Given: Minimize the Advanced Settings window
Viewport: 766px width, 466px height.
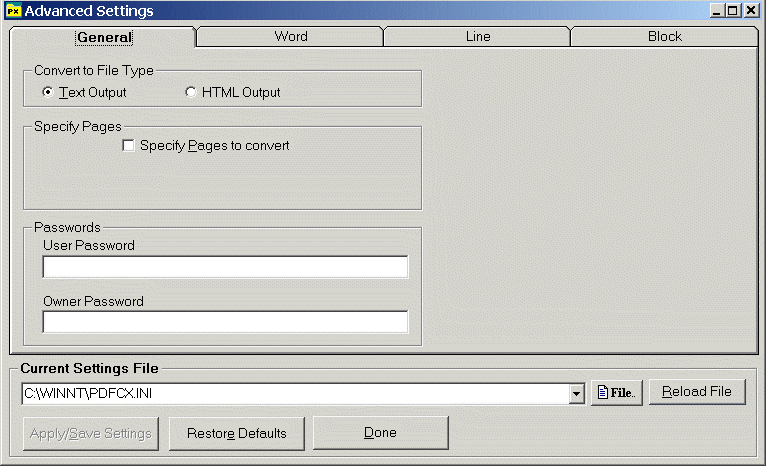Looking at the screenshot, I should (717, 10).
